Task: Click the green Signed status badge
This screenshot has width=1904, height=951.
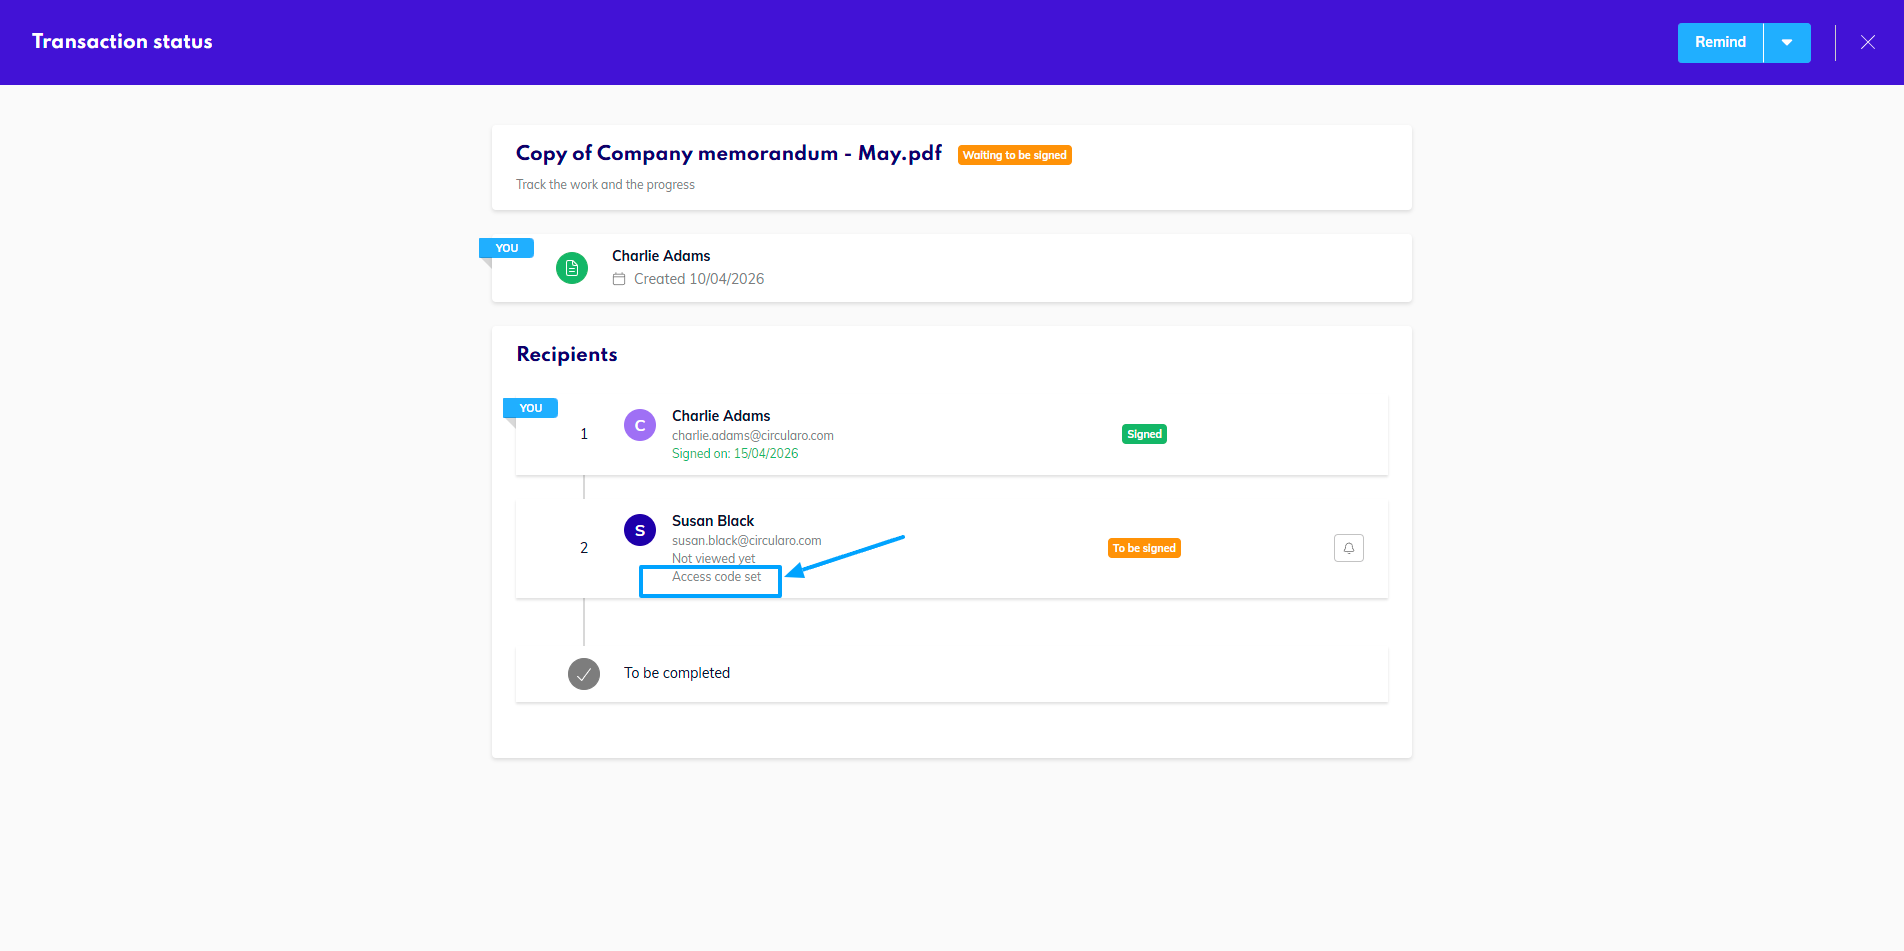Action: point(1144,434)
